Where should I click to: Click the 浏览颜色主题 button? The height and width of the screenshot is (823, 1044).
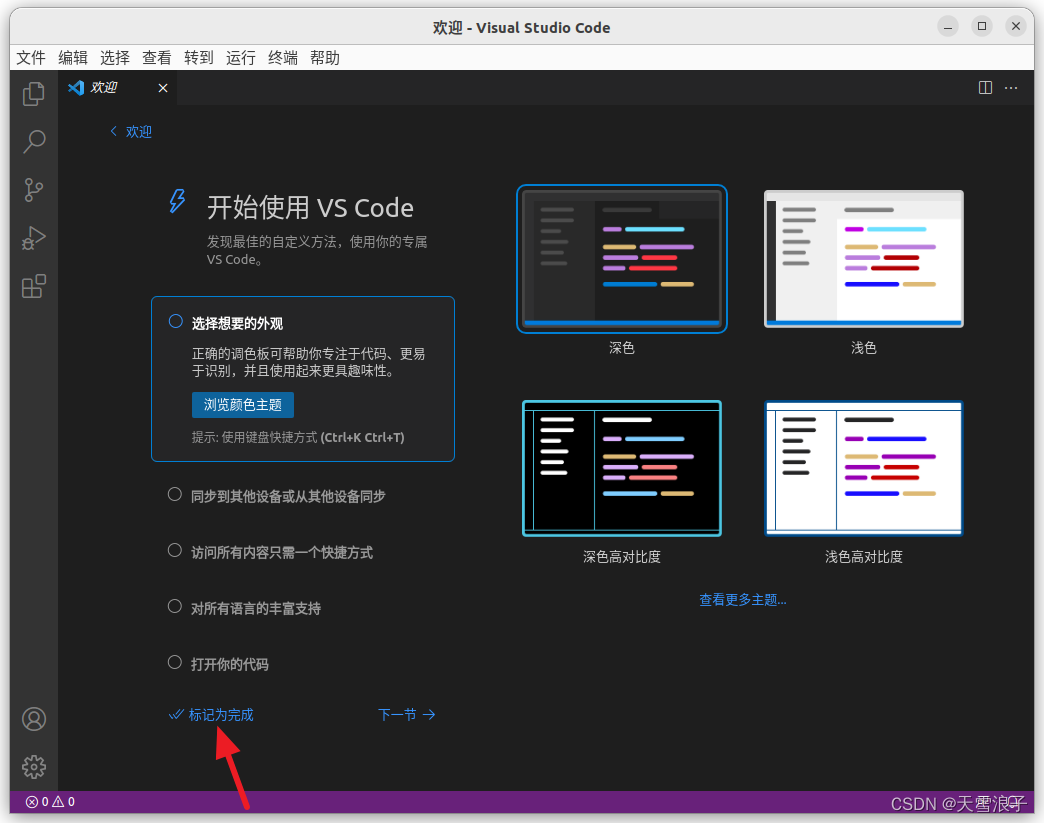click(242, 405)
